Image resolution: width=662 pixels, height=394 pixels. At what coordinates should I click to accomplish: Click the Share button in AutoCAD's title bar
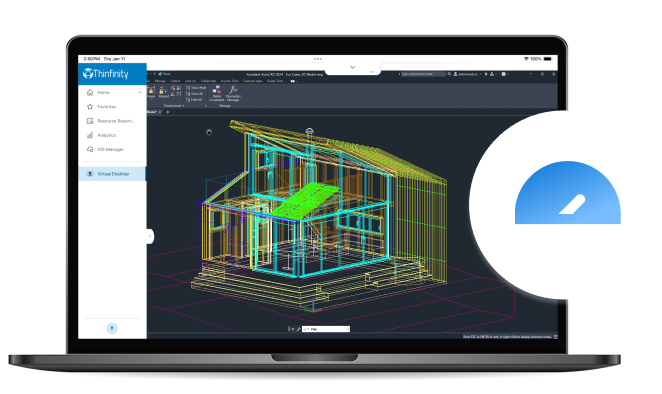165,74
